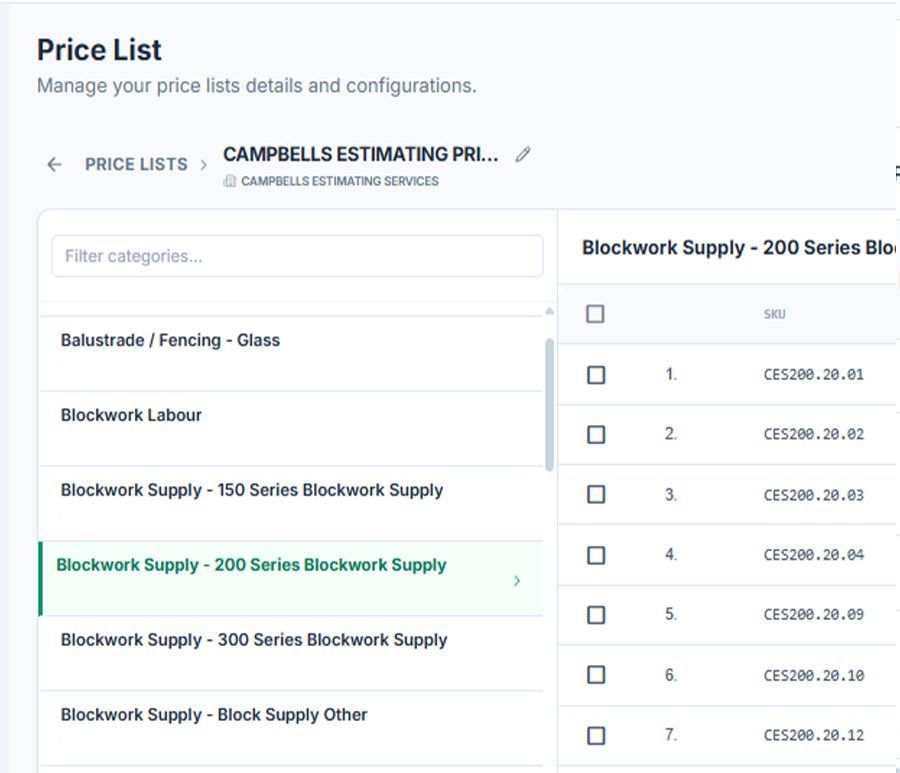The height and width of the screenshot is (773, 900).
Task: Click the CAMPBELLS ESTIMATING PRI... title
Action: tap(360, 154)
